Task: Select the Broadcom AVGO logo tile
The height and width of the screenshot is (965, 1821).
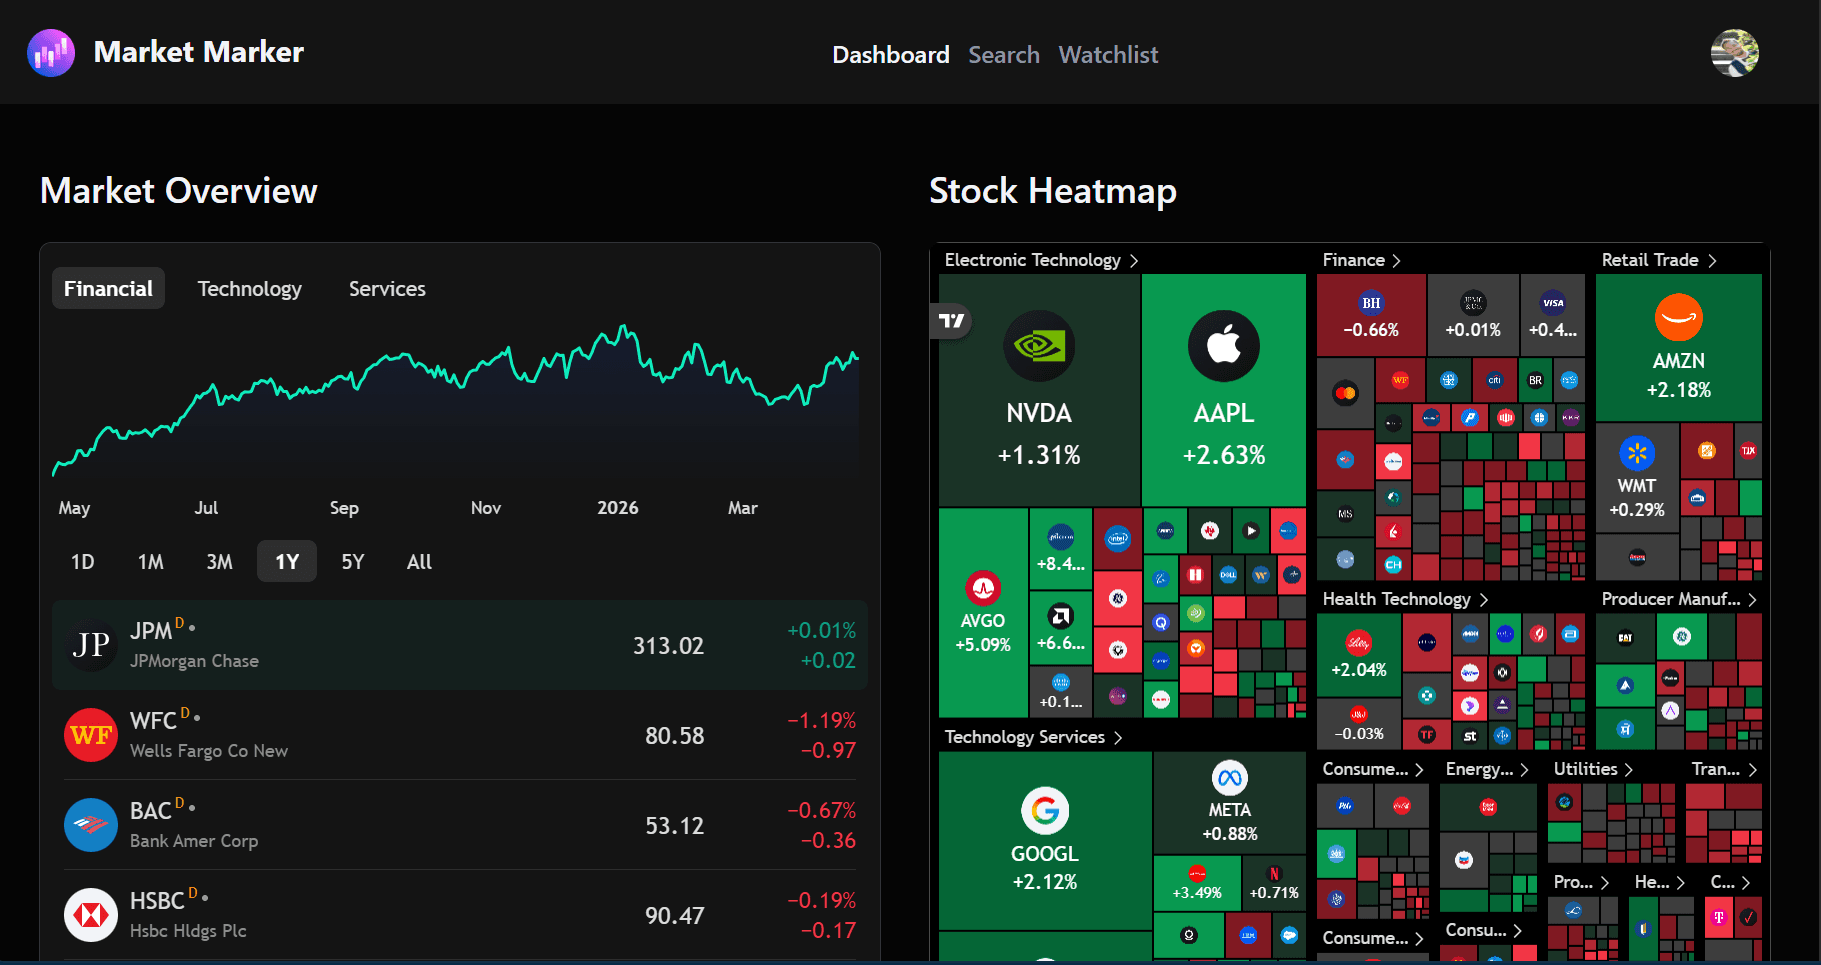Action: (983, 588)
